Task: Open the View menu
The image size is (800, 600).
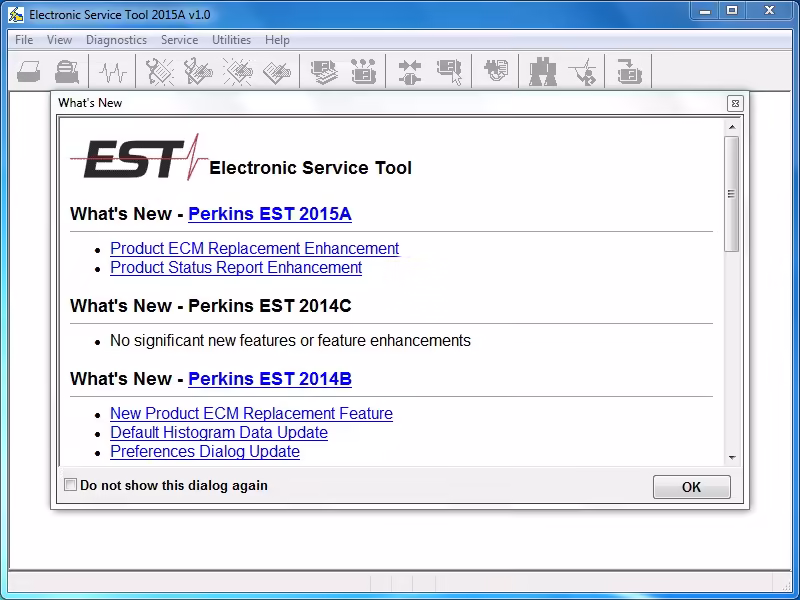Action: (x=59, y=40)
